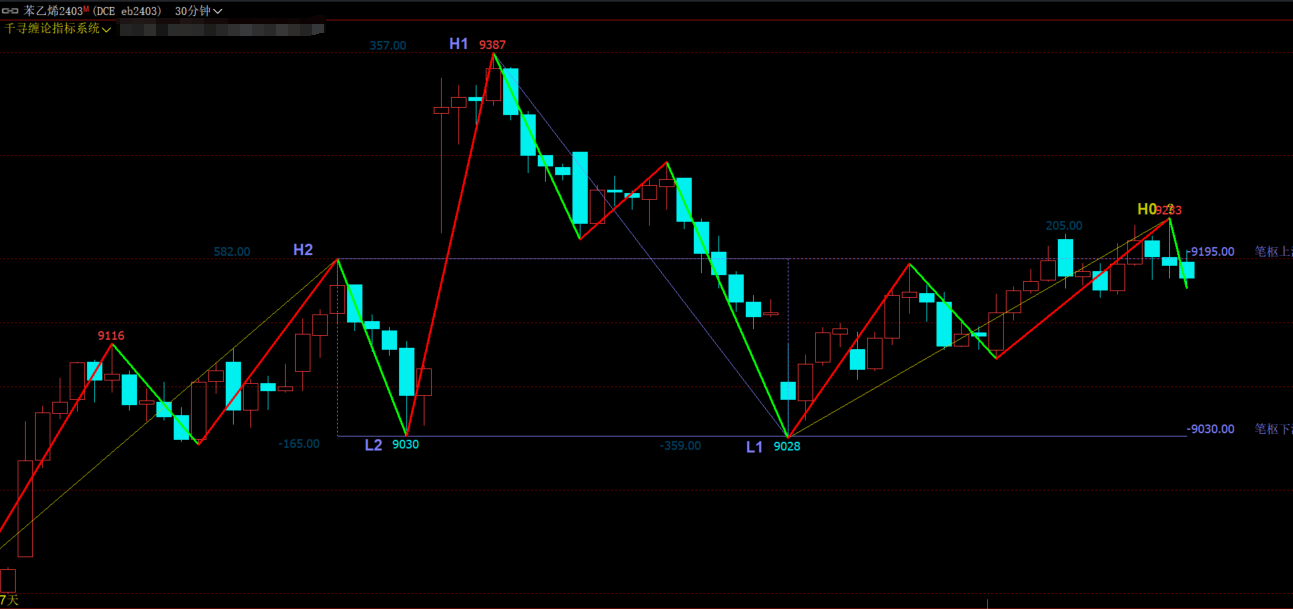Click the 9028 low price label

coord(787,447)
